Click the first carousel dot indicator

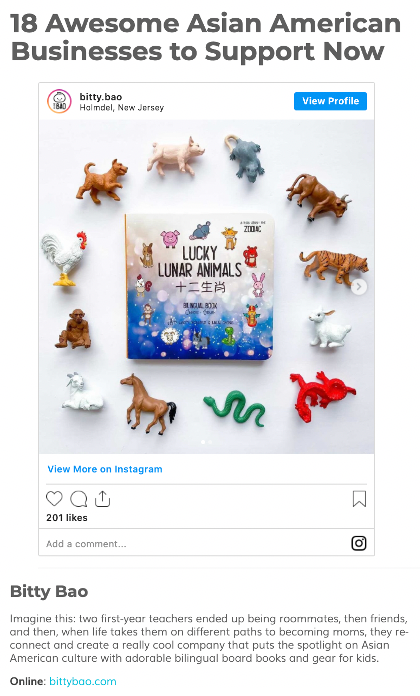click(203, 442)
